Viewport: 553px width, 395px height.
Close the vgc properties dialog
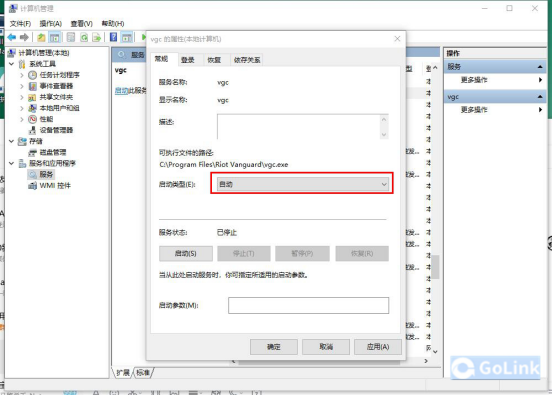tap(397, 39)
